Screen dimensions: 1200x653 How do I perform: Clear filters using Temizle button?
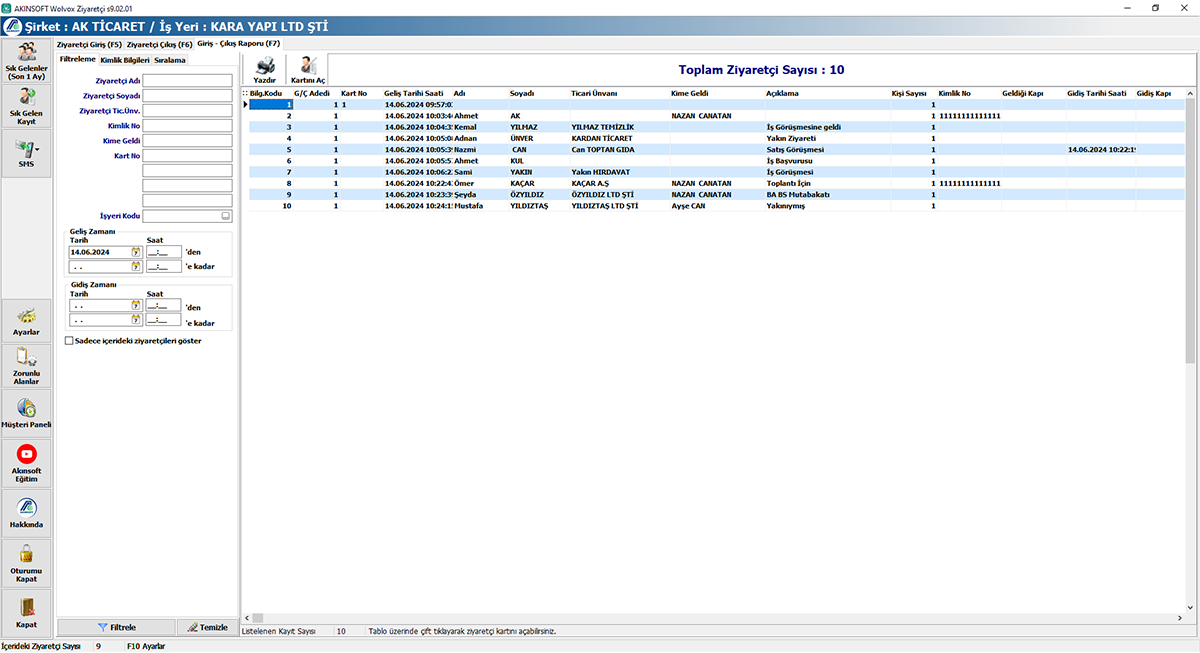(207, 627)
